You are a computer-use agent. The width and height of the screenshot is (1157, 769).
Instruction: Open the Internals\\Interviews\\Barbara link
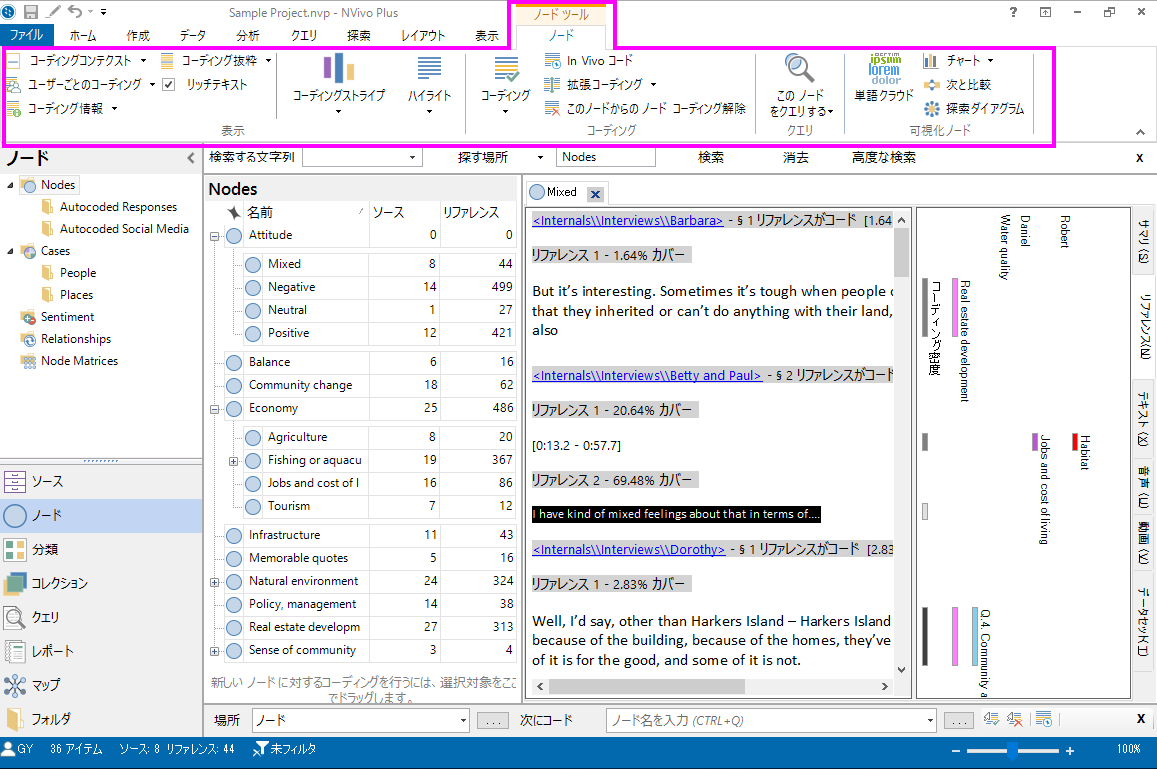tap(627, 220)
